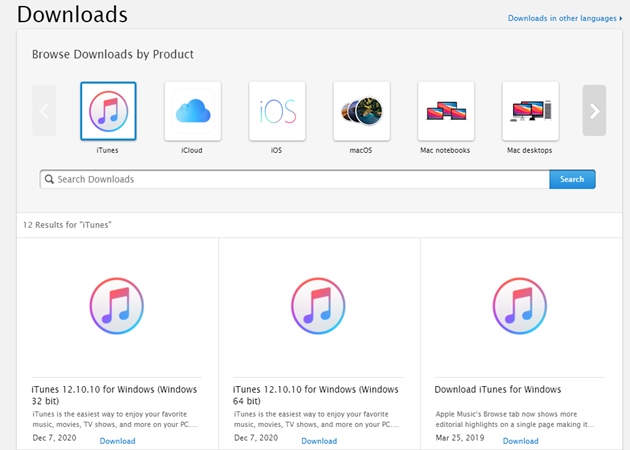Open Downloads in other languages link
Screen dimensions: 630x450
tap(565, 18)
